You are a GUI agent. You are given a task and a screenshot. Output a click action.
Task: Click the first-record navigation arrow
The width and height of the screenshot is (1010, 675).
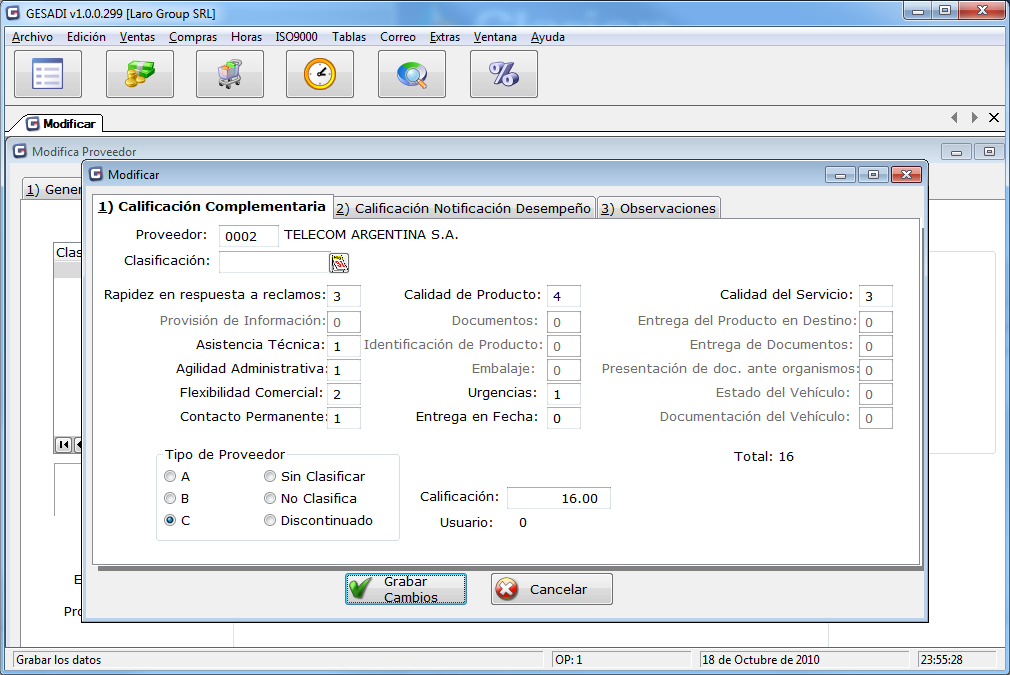coord(63,444)
